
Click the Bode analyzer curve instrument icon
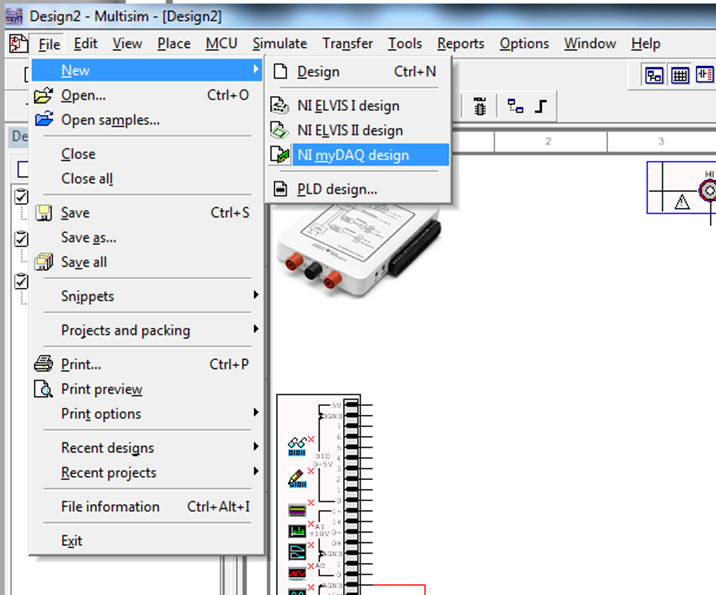[x=297, y=552]
